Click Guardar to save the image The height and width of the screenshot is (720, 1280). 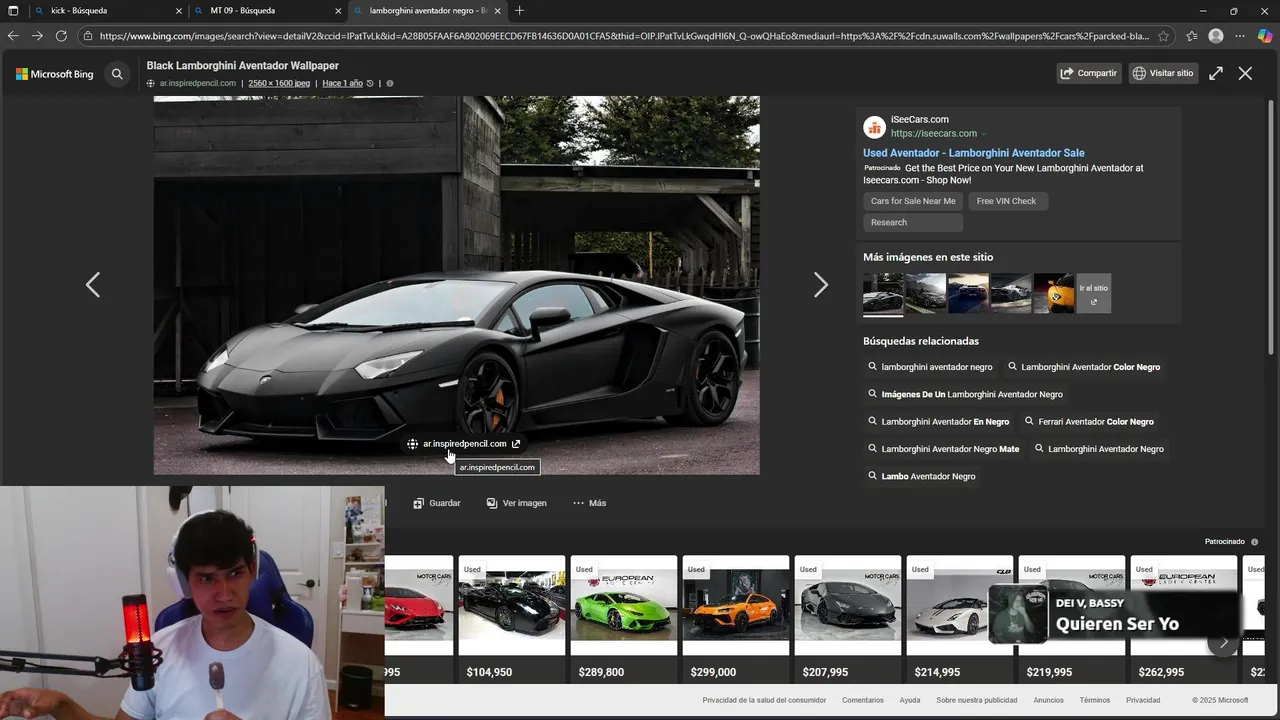click(x=437, y=503)
